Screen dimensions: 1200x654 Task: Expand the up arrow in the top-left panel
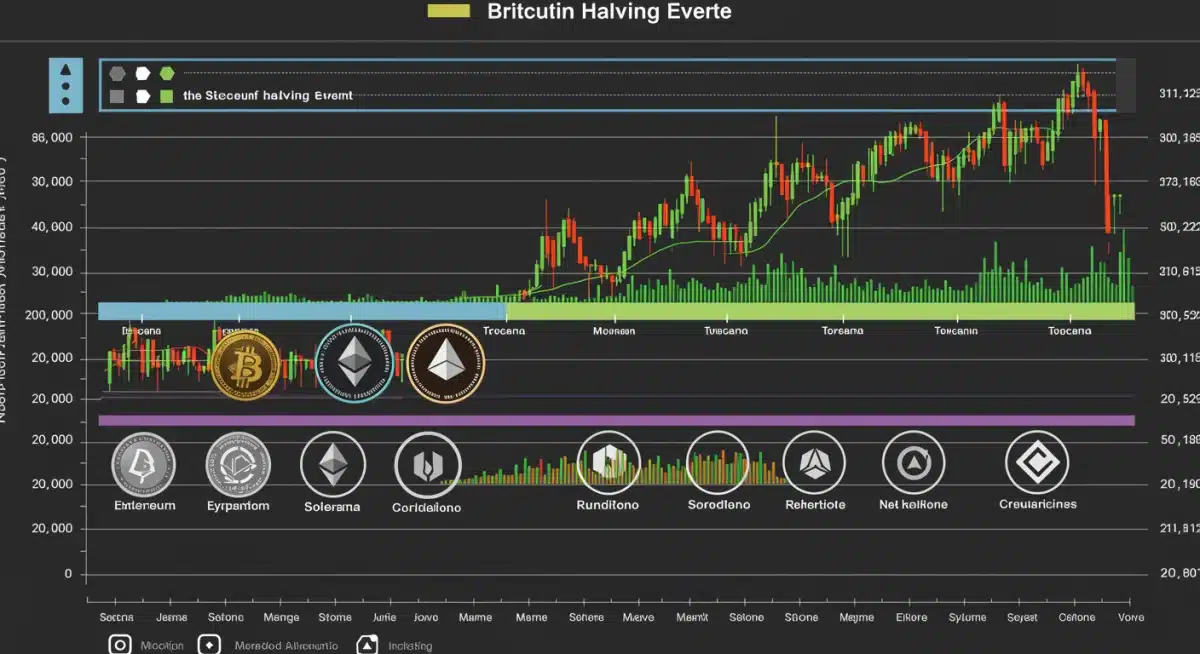click(x=64, y=68)
